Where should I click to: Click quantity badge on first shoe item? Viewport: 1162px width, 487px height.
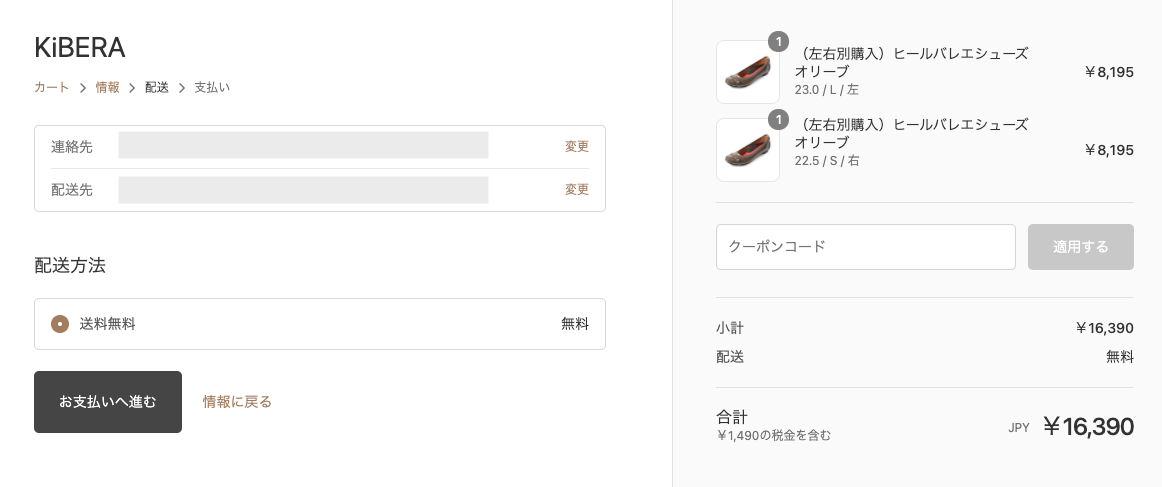pyautogui.click(x=778, y=42)
